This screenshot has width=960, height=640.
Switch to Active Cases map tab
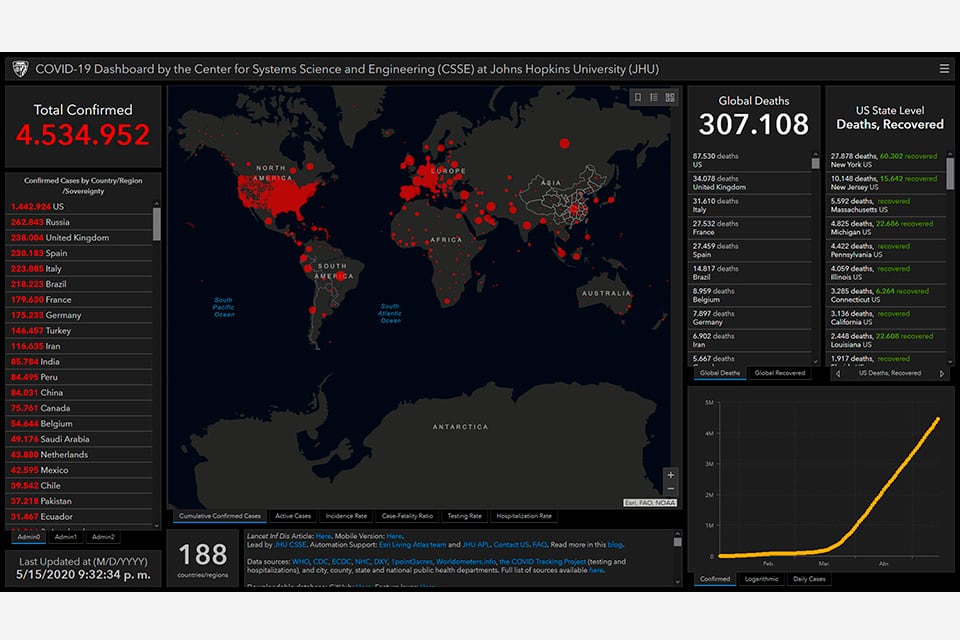293,516
